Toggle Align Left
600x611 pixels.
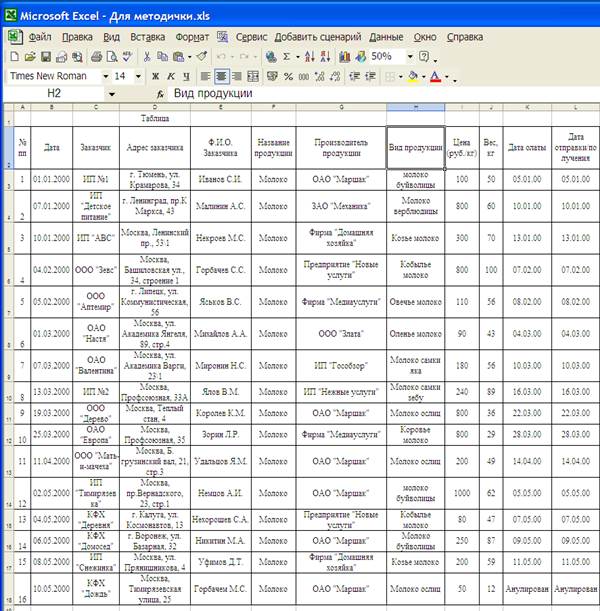(206, 76)
